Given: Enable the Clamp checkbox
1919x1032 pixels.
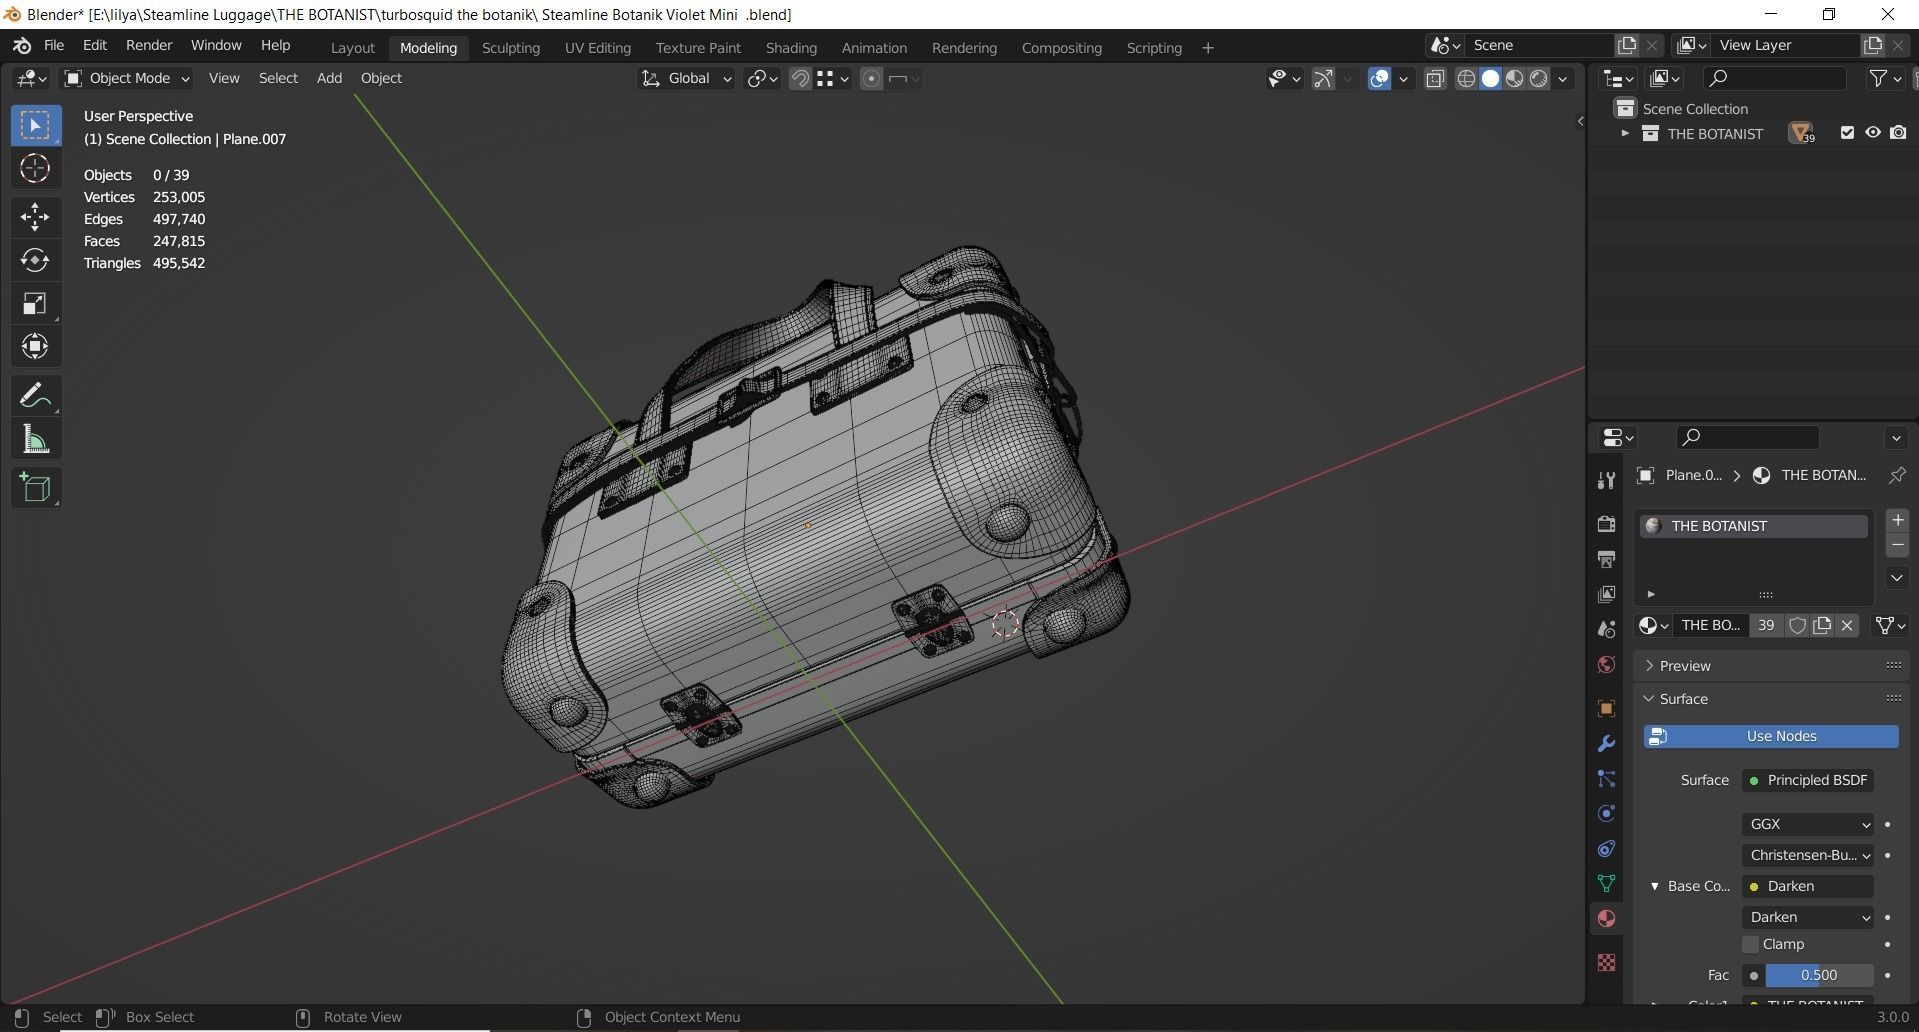Looking at the screenshot, I should [1750, 945].
